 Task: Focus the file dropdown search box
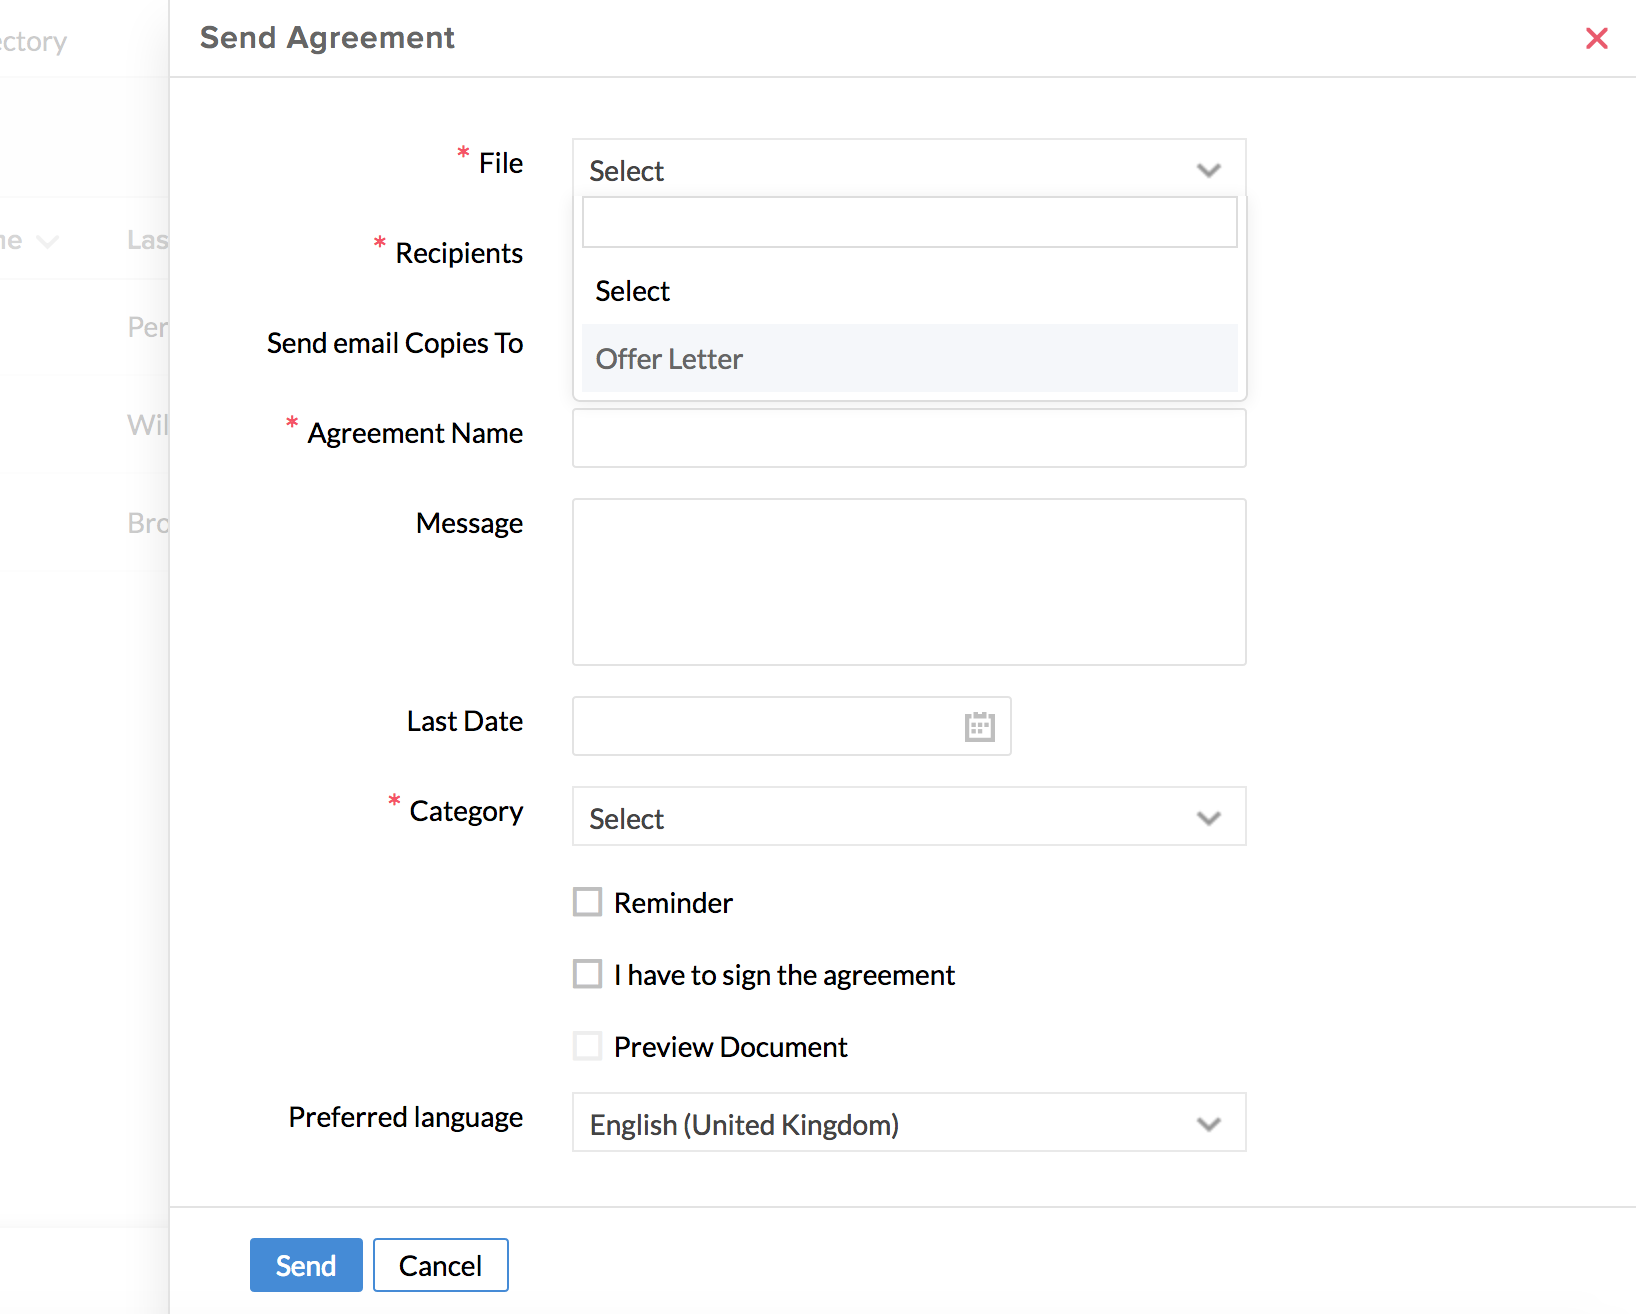coord(908,223)
